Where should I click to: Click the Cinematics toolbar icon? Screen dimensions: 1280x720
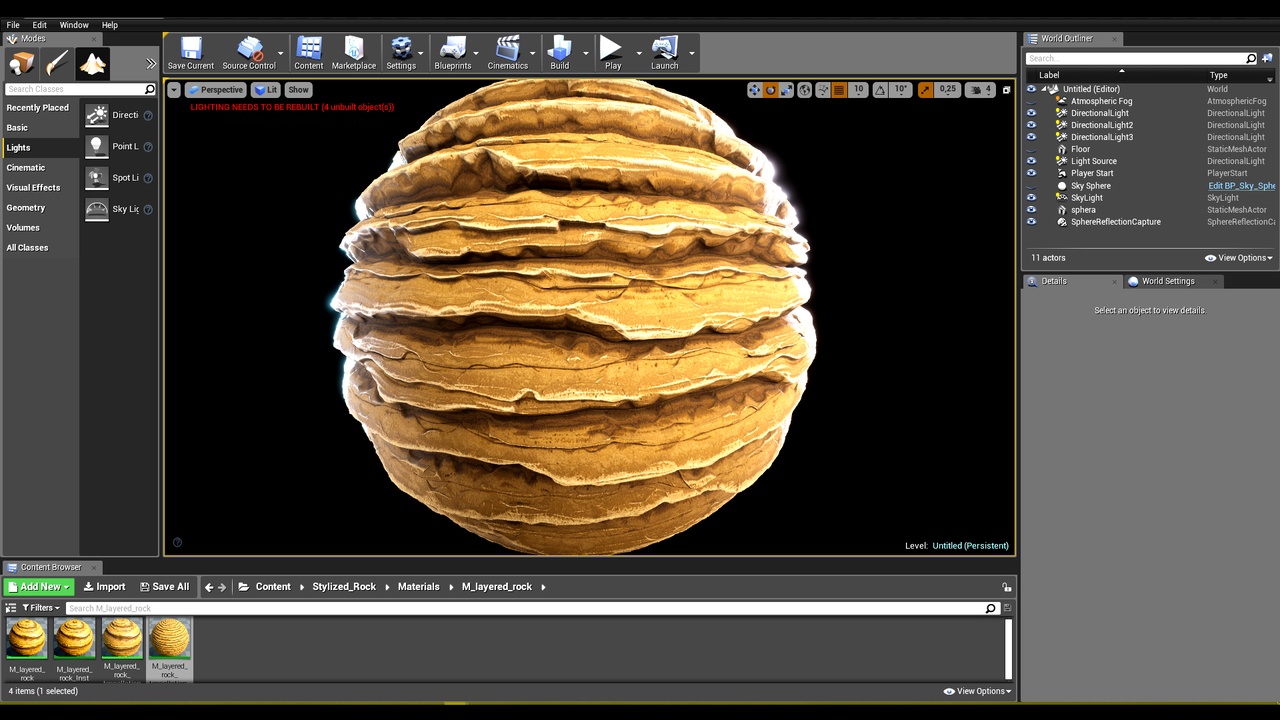coord(508,53)
